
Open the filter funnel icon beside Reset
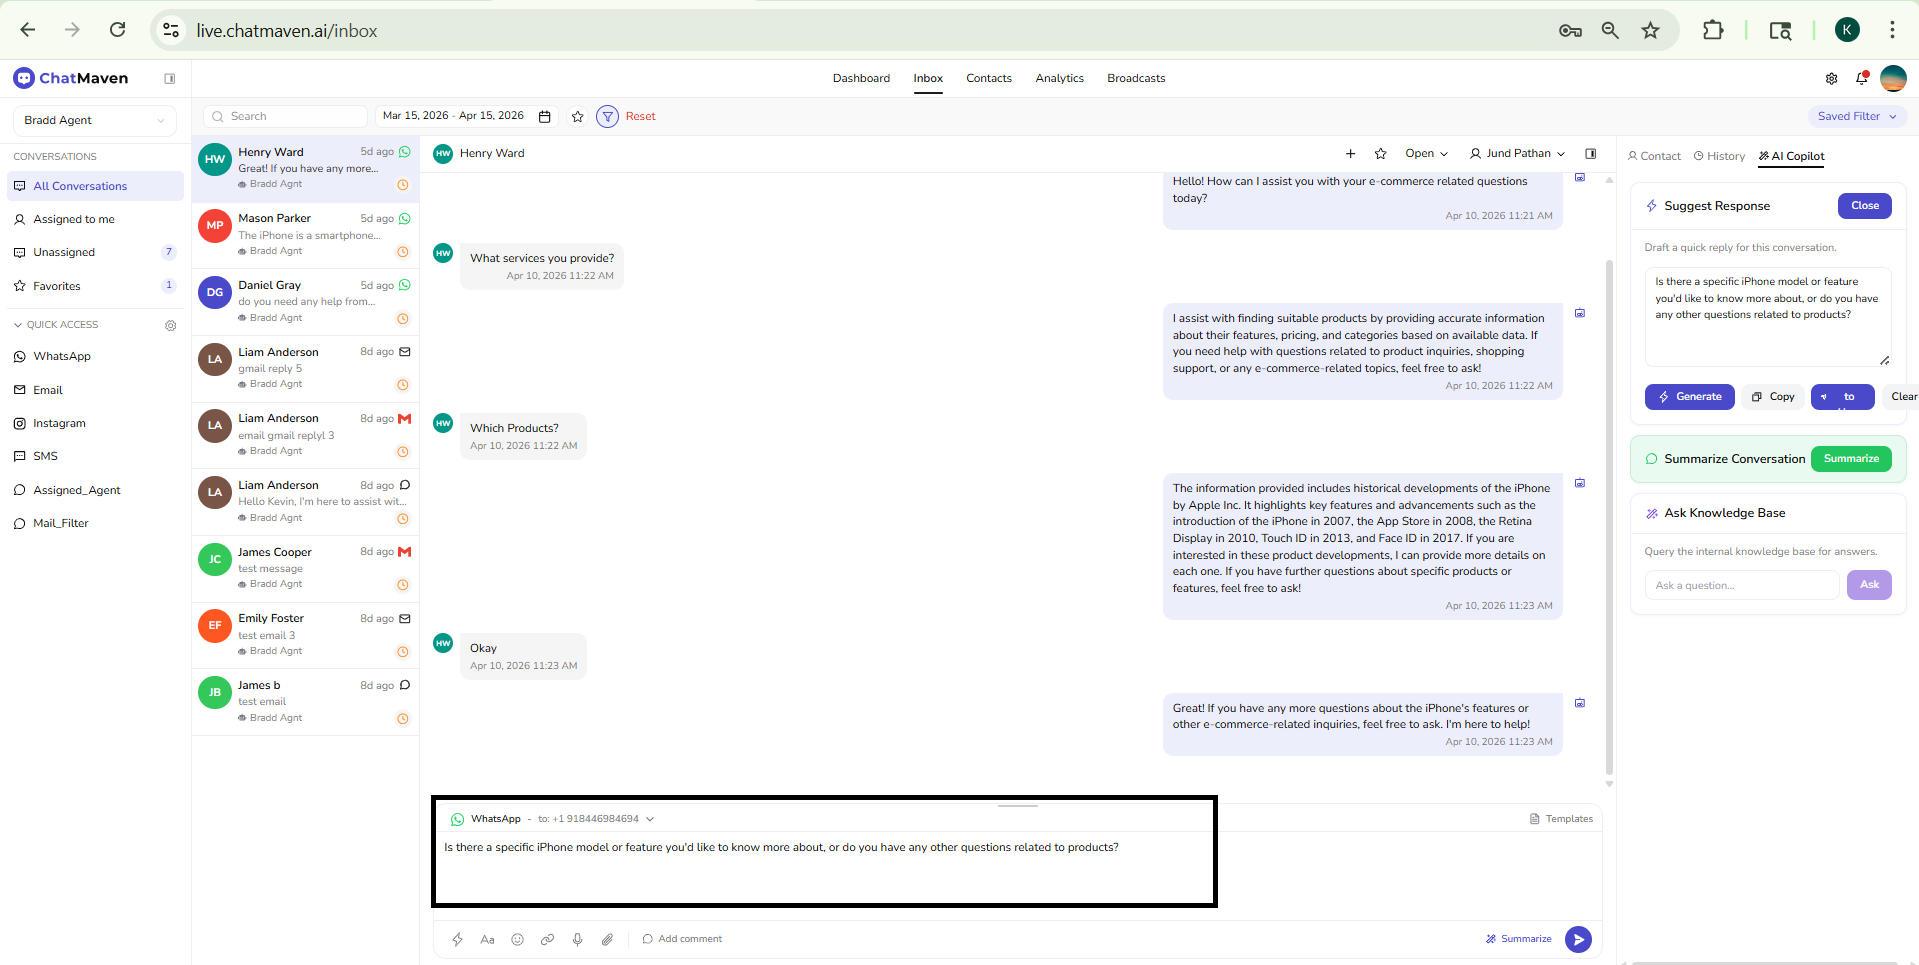pyautogui.click(x=607, y=117)
